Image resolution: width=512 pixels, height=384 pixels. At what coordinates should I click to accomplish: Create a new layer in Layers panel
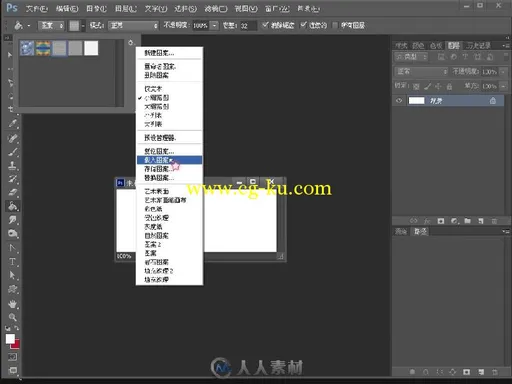coord(481,221)
